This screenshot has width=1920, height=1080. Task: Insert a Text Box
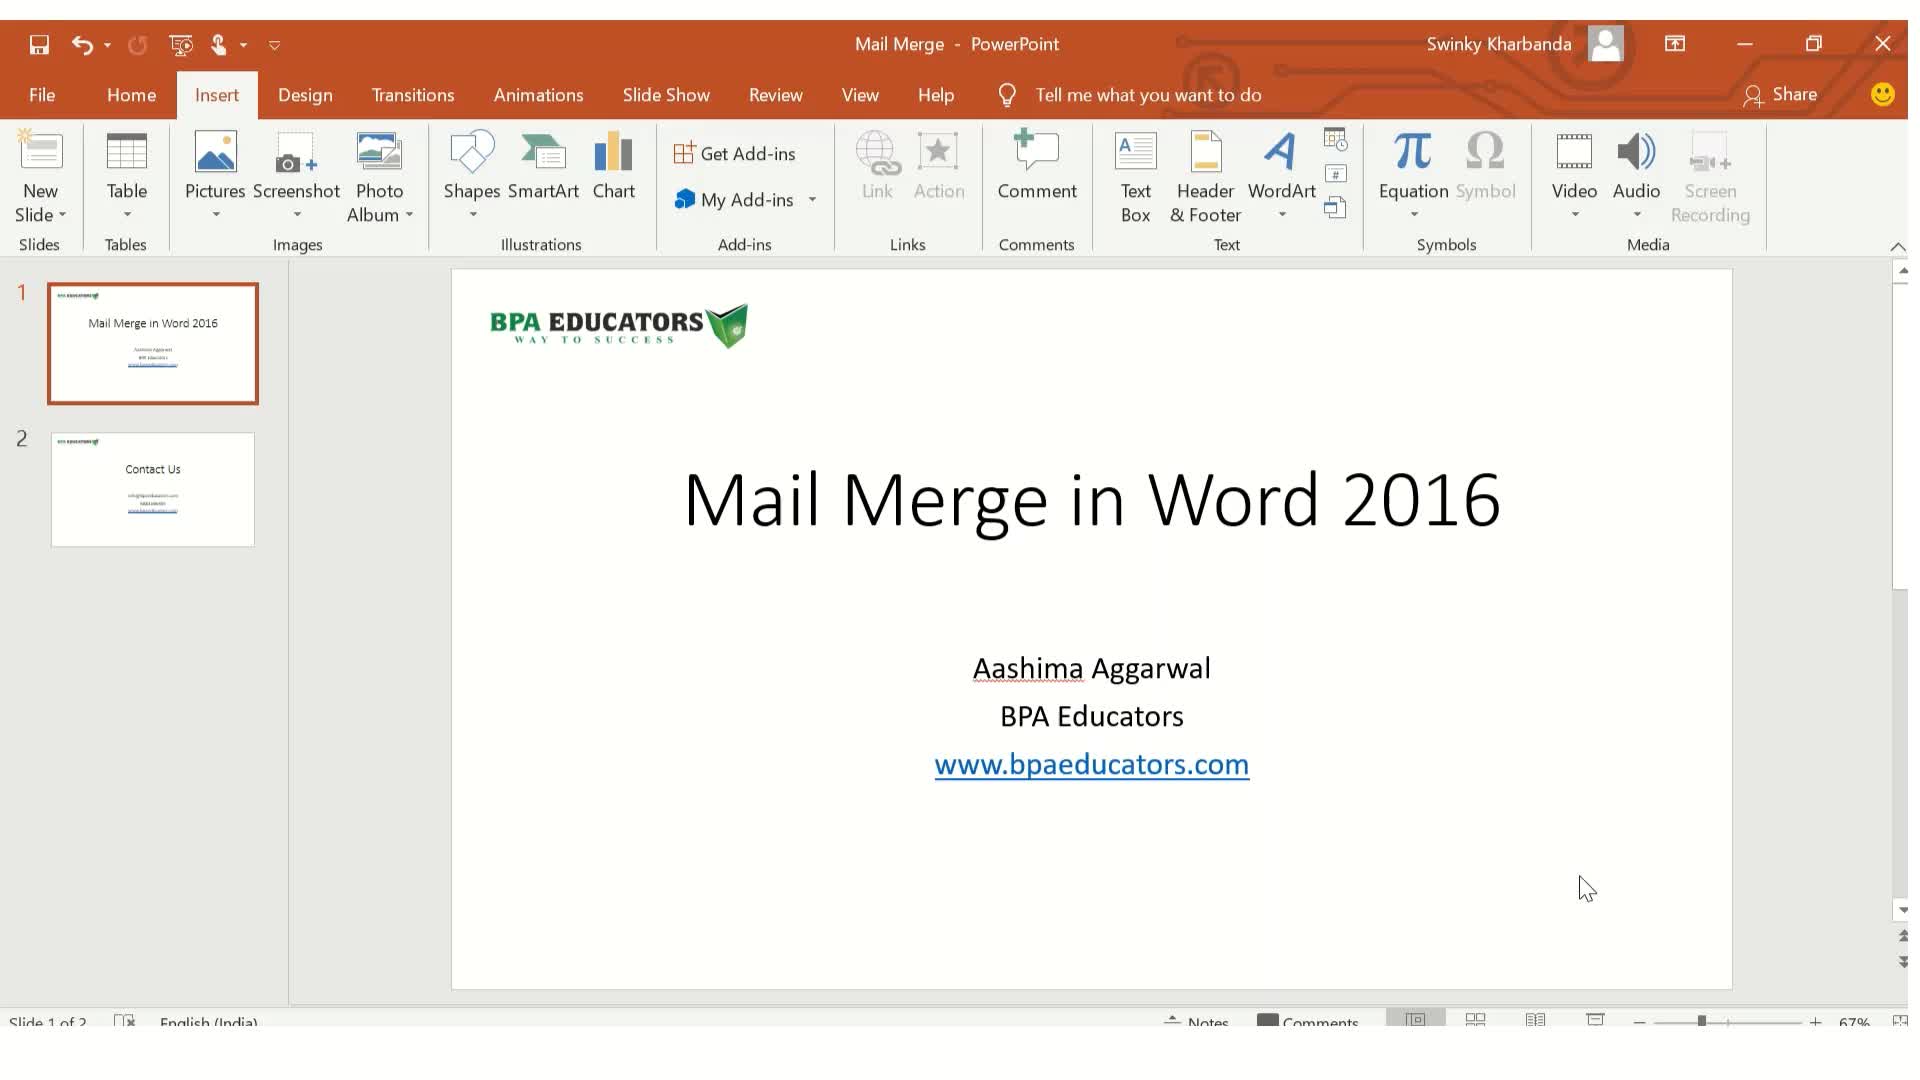tap(1136, 176)
